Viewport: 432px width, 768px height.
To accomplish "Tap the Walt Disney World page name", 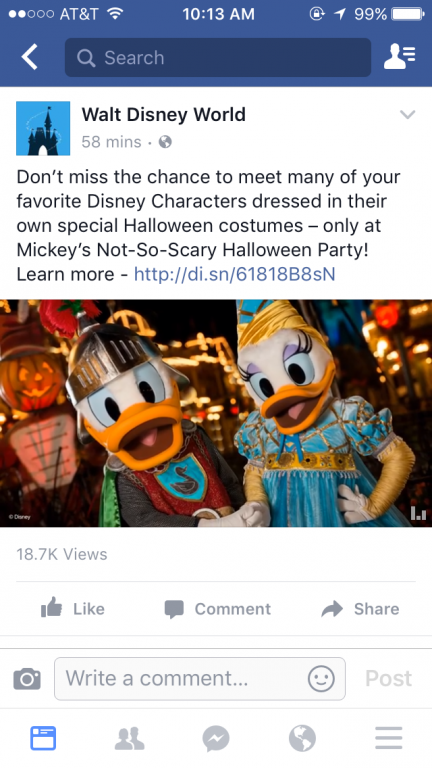I will point(164,115).
